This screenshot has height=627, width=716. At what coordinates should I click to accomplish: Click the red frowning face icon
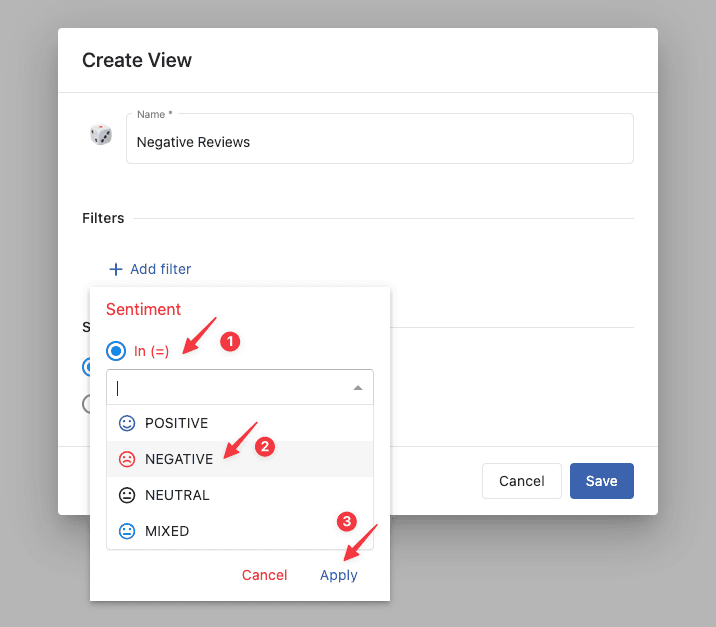127,459
